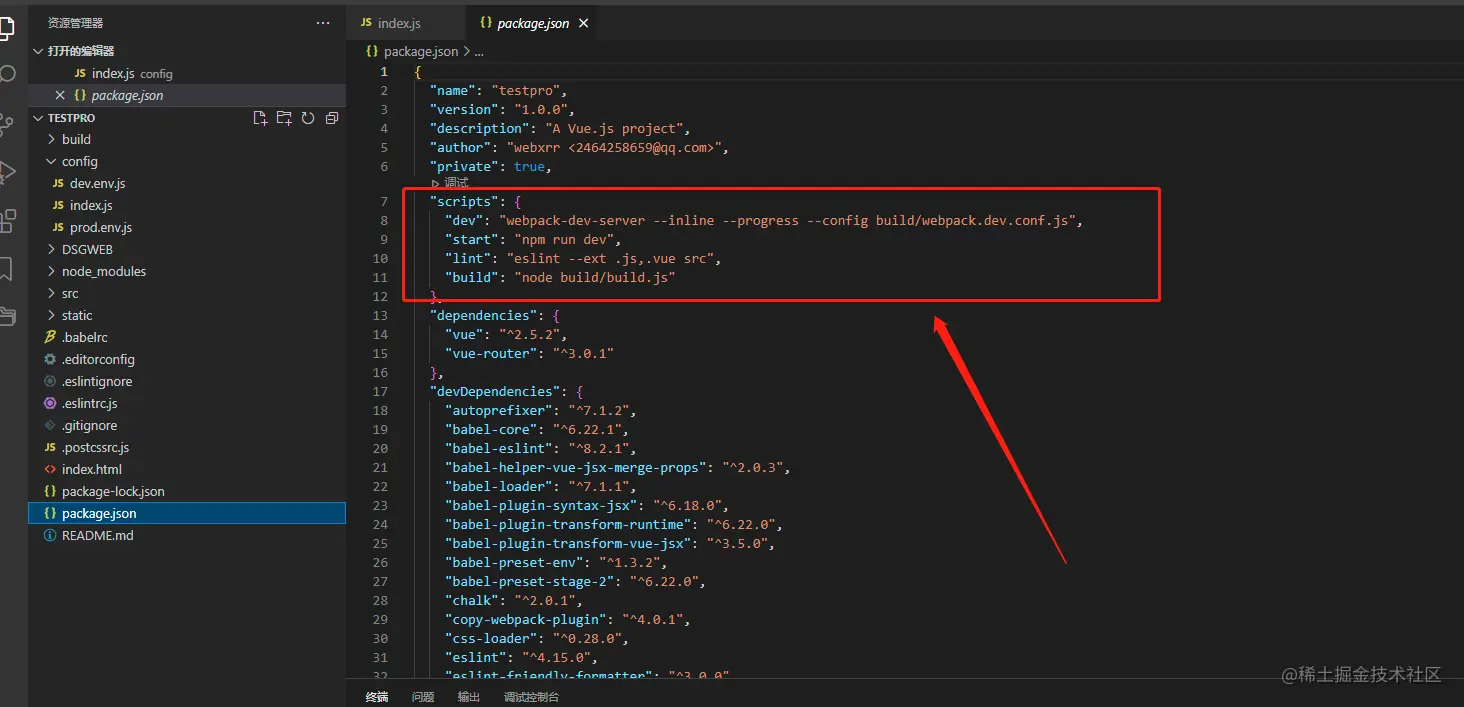
Task: Open index.js inside the config folder
Action: coord(186,206)
